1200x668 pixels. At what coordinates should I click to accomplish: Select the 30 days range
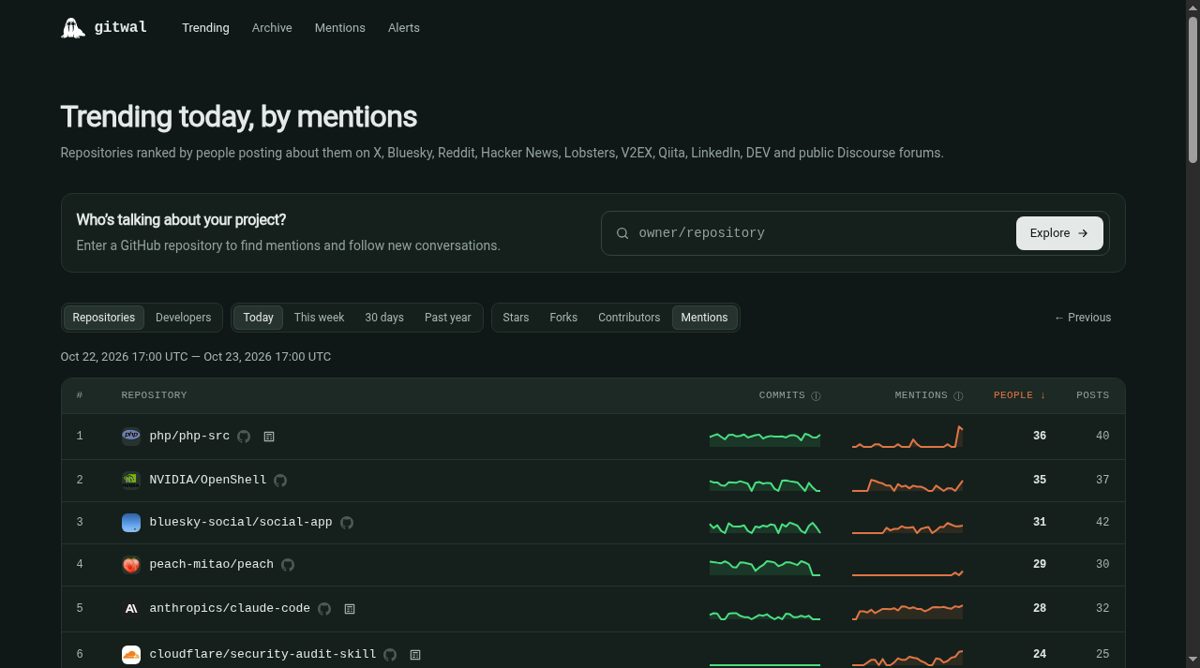384,317
